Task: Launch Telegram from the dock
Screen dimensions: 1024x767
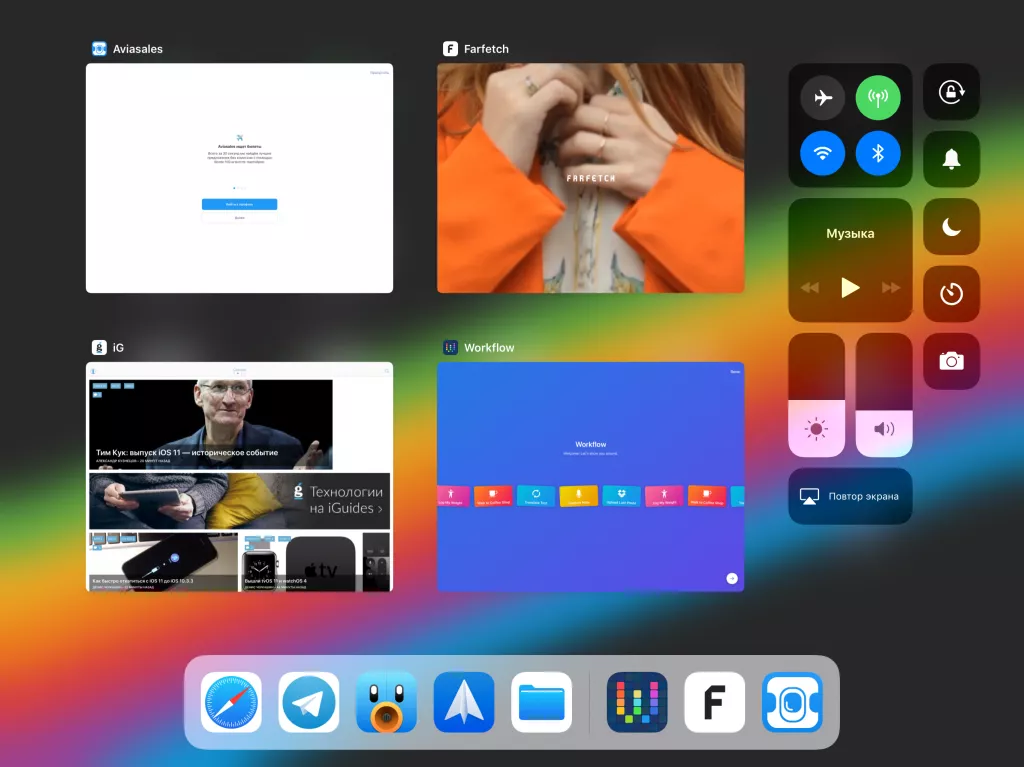Action: coord(309,701)
